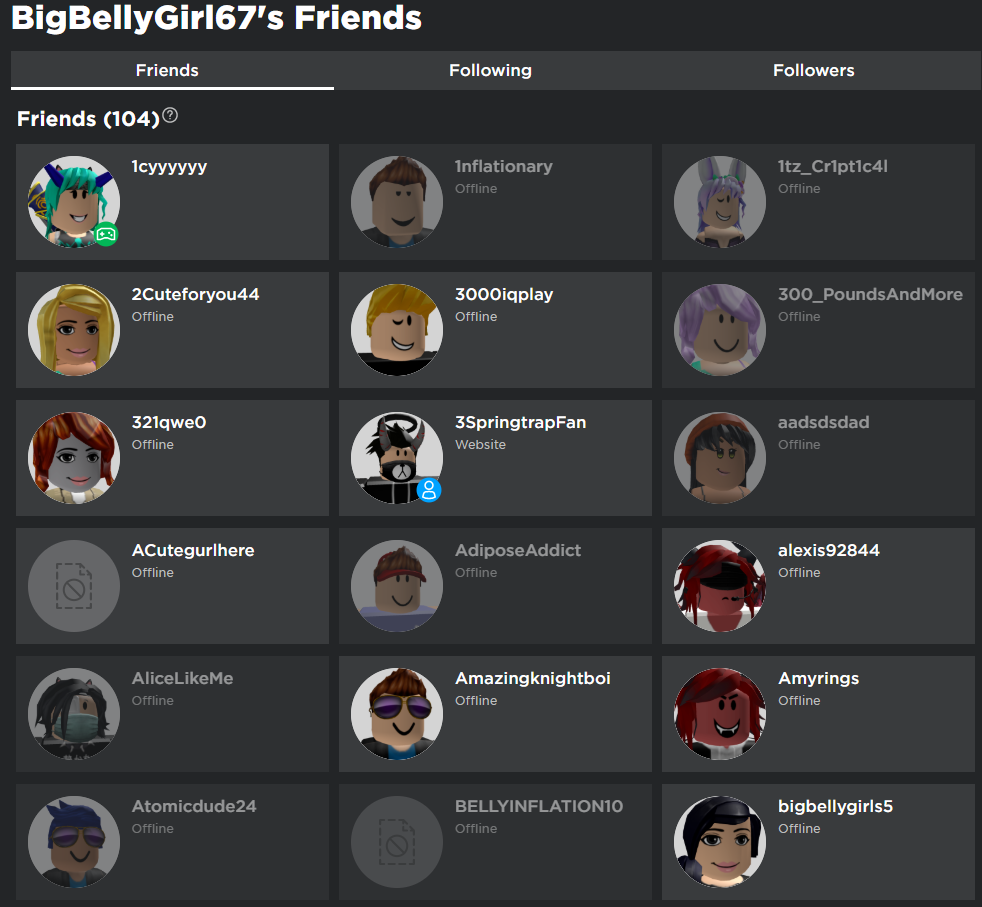The height and width of the screenshot is (907, 982).
Task: Click the username alexis92844
Action: 829,551
